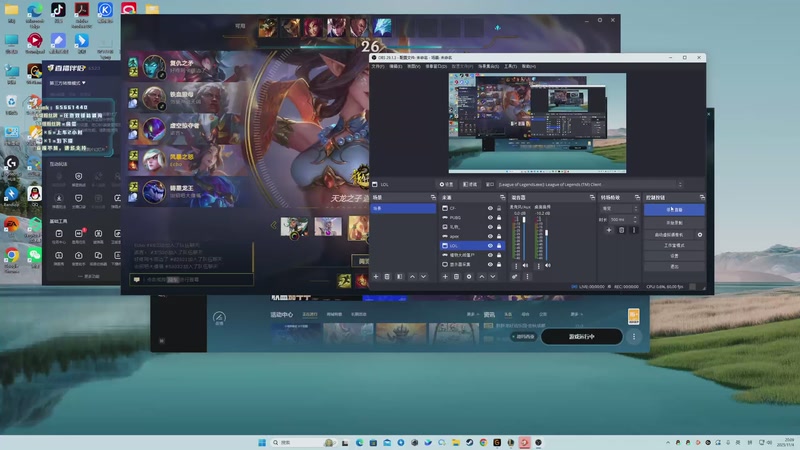Select first tab beside 活动中心 in League client

[x=310, y=314]
